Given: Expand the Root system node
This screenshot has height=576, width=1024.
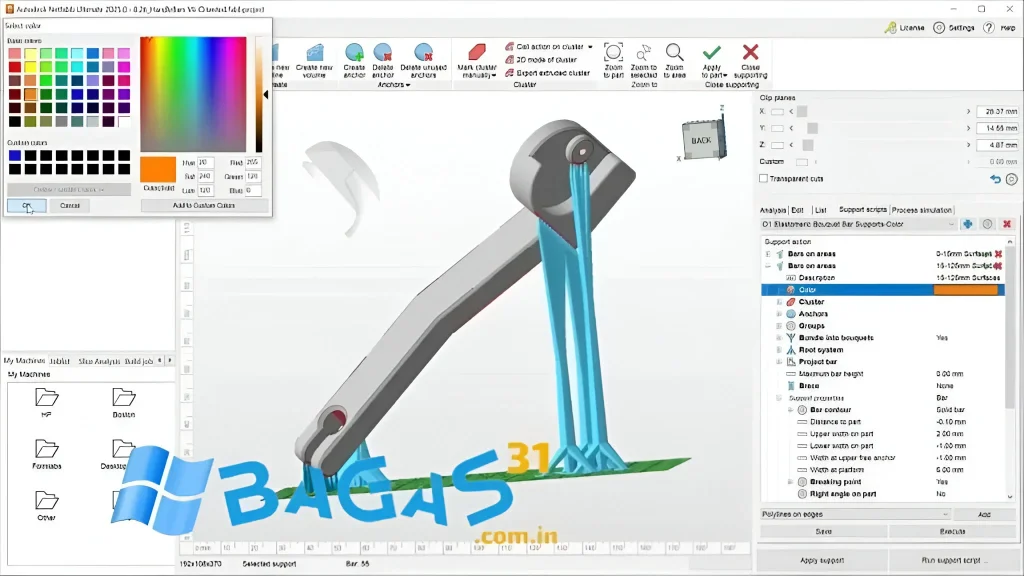Looking at the screenshot, I should pos(779,350).
